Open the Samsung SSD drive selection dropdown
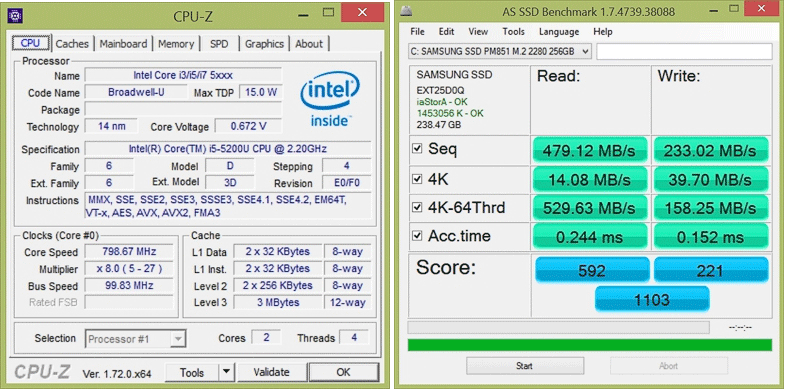 pos(500,51)
